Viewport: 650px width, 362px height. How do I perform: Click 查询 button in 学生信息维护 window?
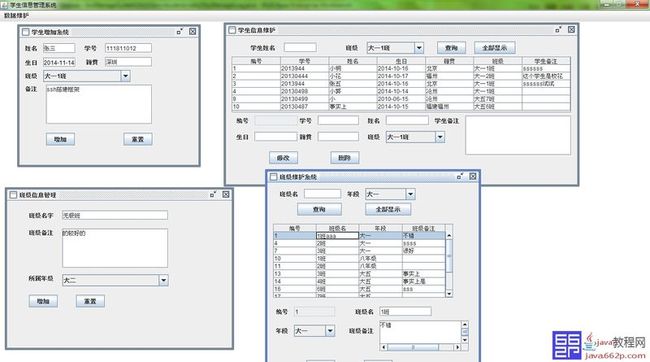pyautogui.click(x=451, y=48)
